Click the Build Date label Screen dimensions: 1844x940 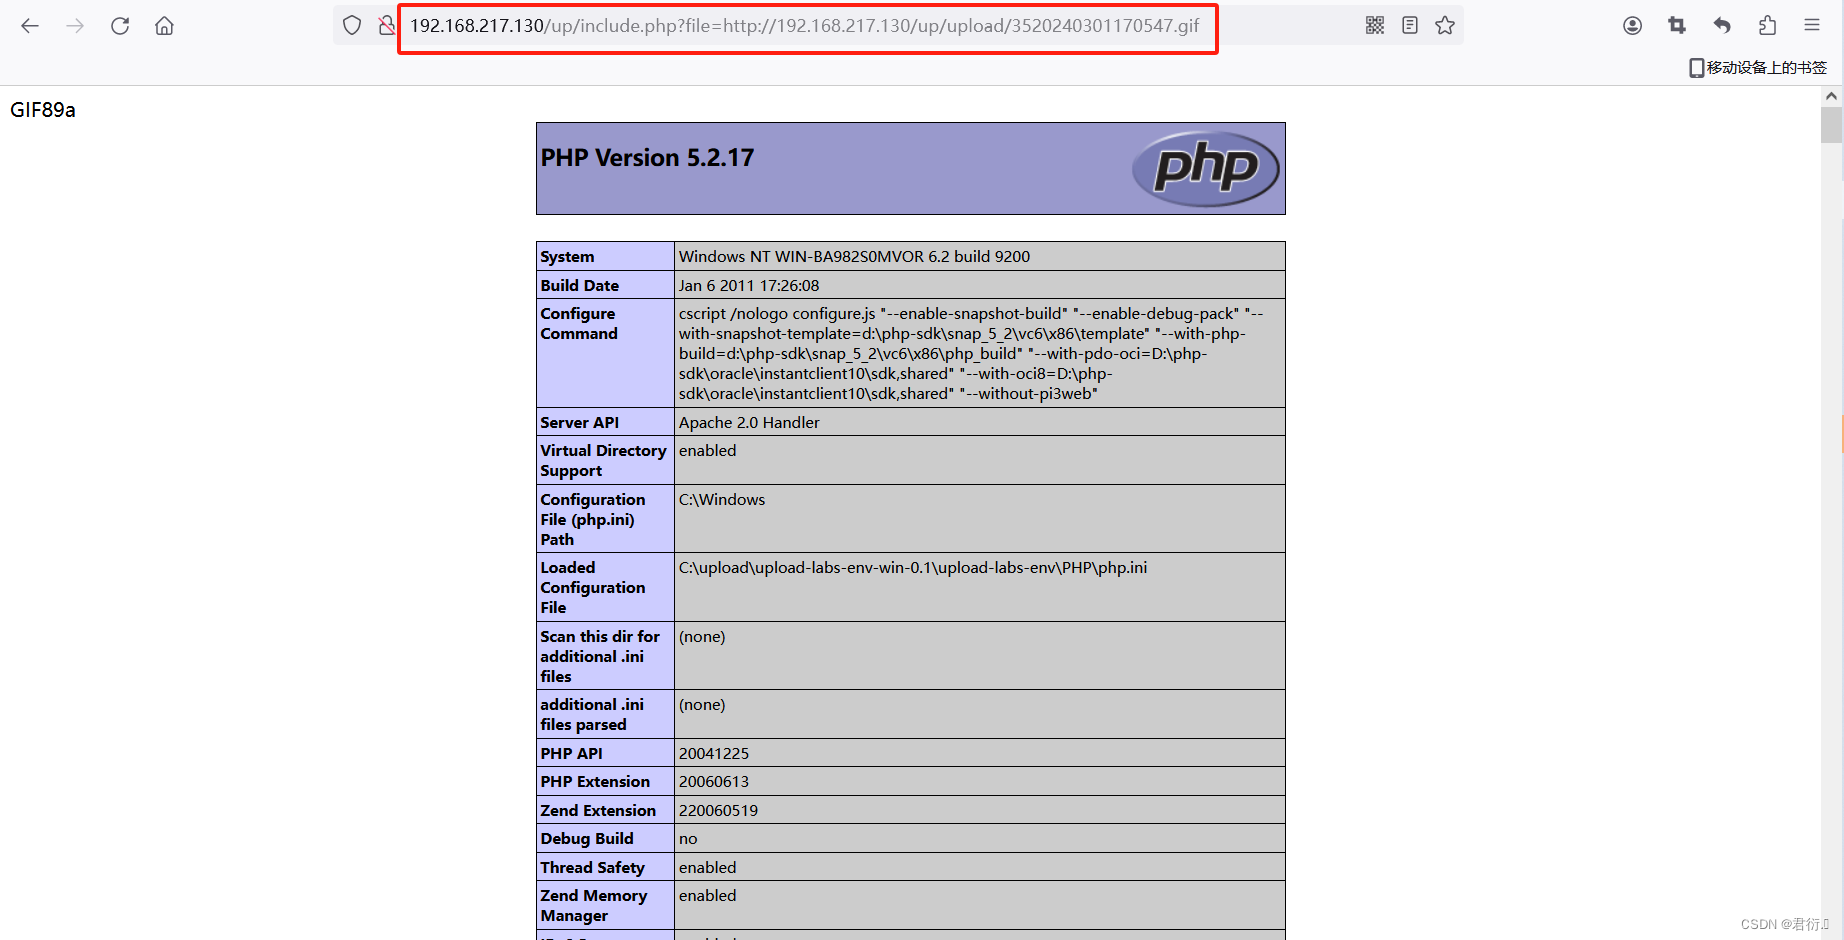click(580, 286)
